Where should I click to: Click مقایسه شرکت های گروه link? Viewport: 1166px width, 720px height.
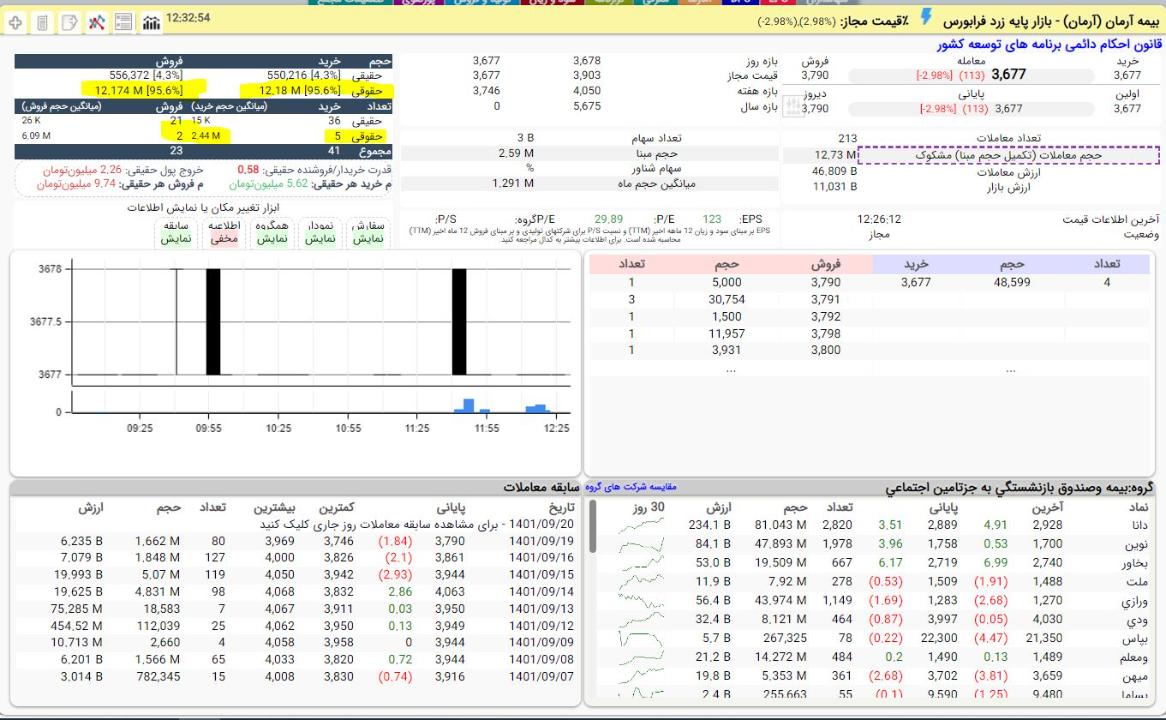pyautogui.click(x=630, y=488)
